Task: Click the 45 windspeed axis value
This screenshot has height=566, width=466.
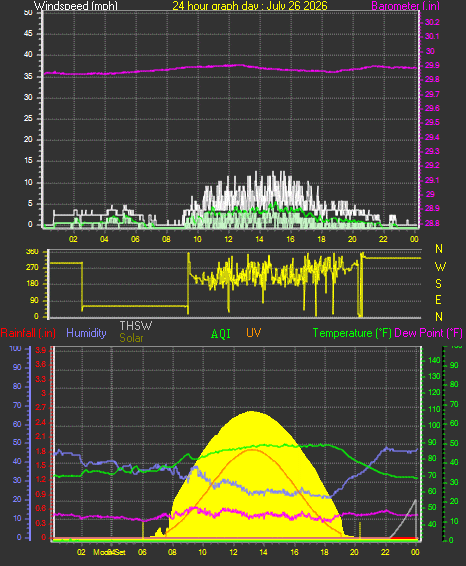Action: point(28,34)
